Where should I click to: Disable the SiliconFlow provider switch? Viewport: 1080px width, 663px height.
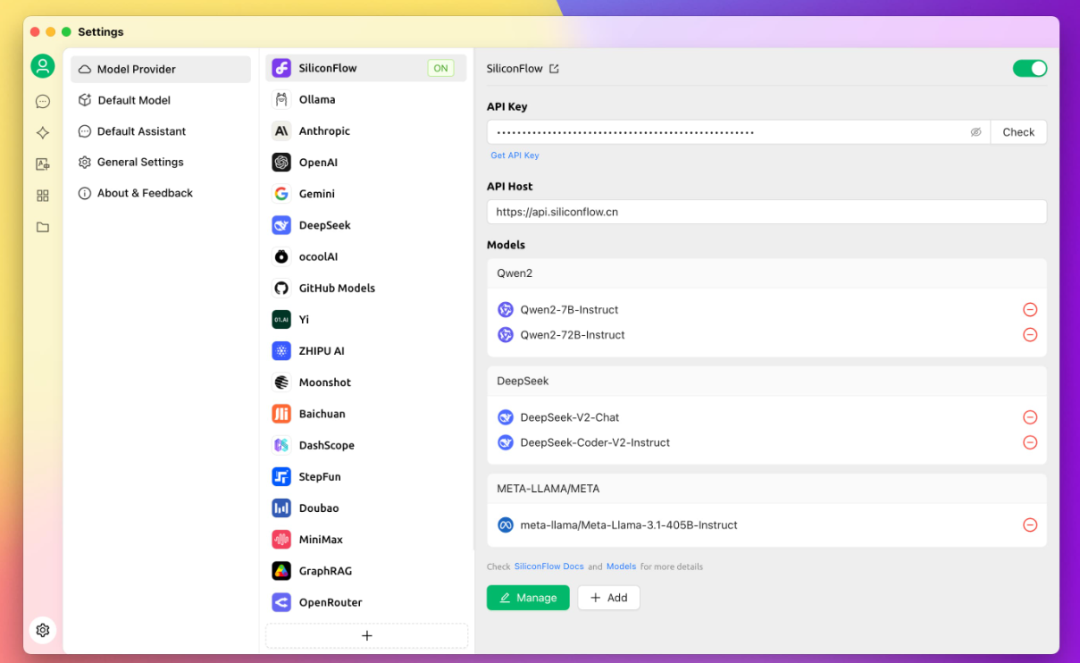coord(1029,68)
